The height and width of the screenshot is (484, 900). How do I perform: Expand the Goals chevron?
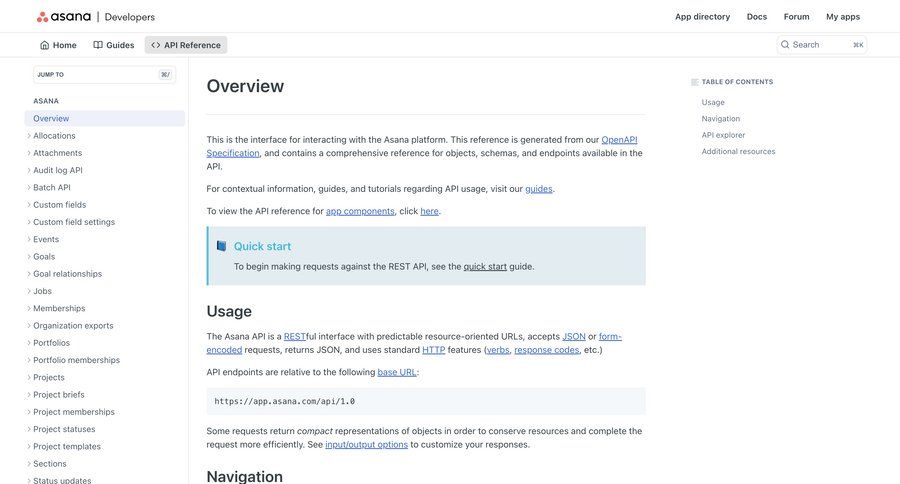tap(29, 256)
